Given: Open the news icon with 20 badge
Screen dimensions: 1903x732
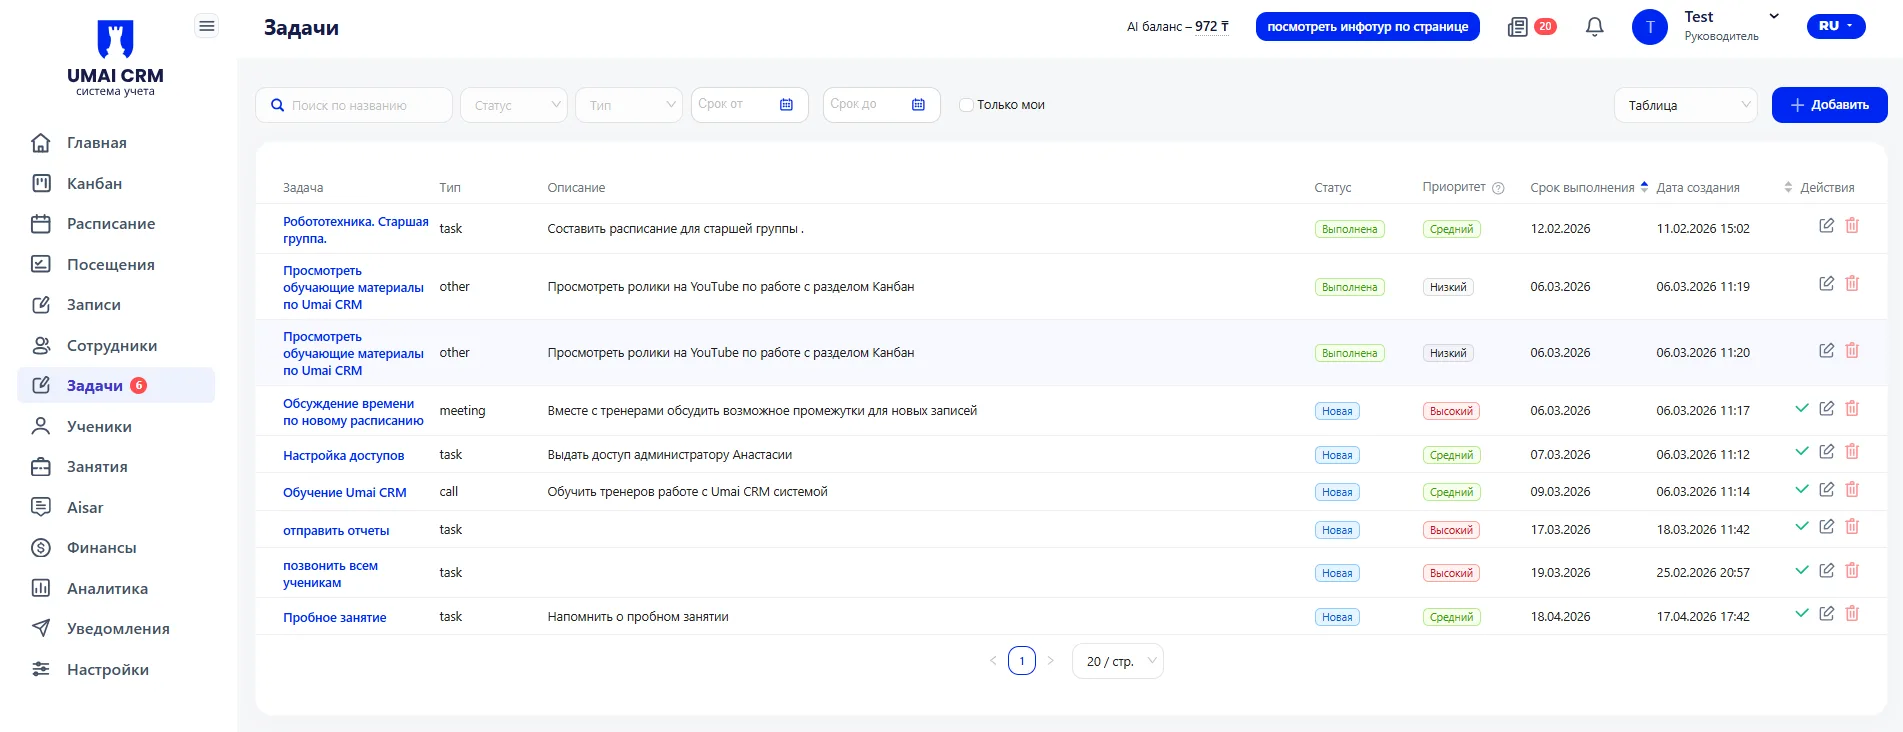Looking at the screenshot, I should click(1518, 27).
